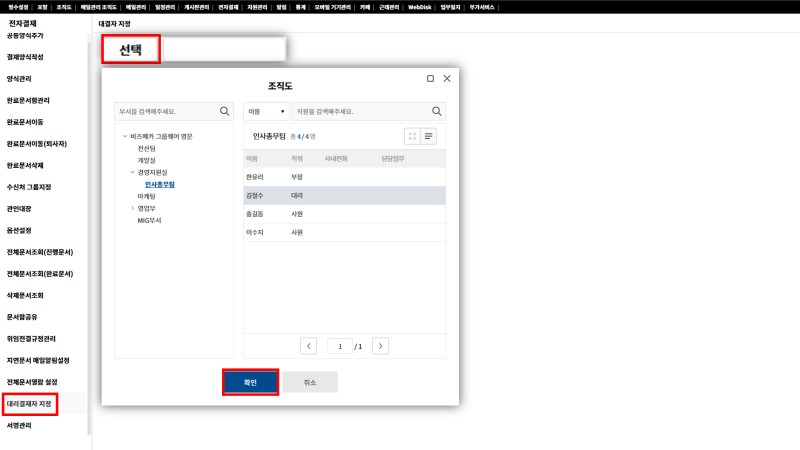Go to the previous page of employees
The width and height of the screenshot is (800, 450).
[x=309, y=346]
